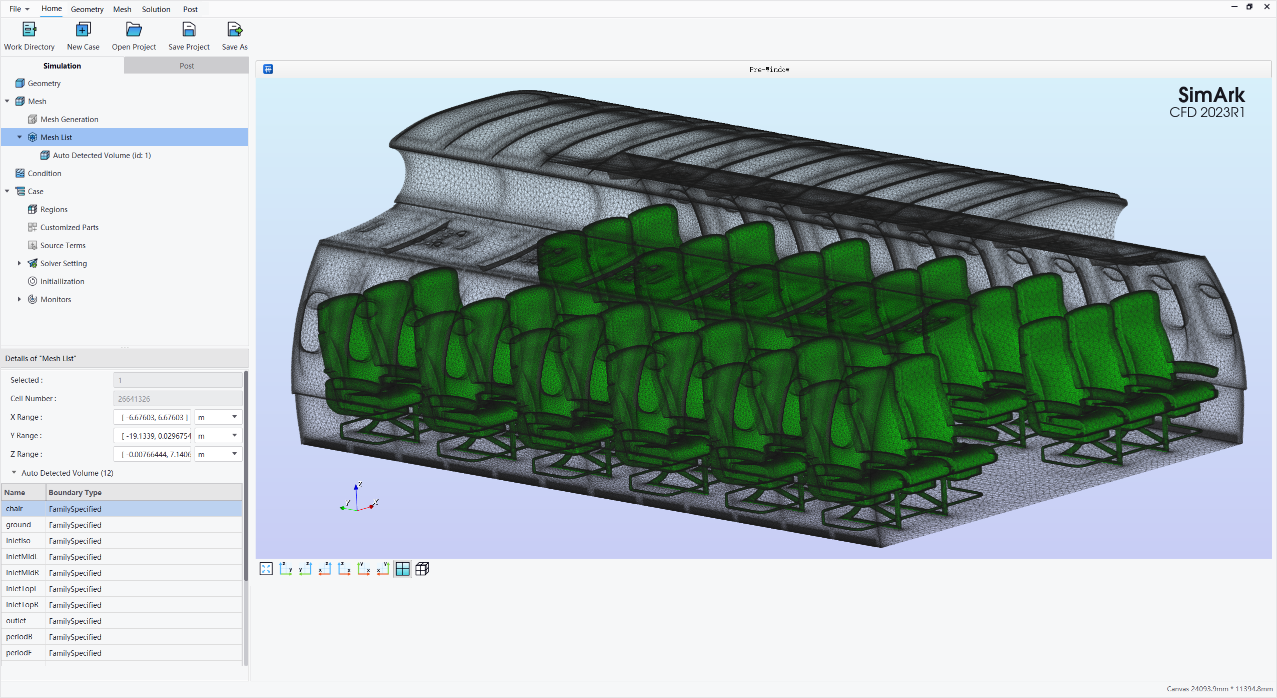
Task: Collapse the Auto Detected Volume (12) section
Action: pyautogui.click(x=14, y=472)
